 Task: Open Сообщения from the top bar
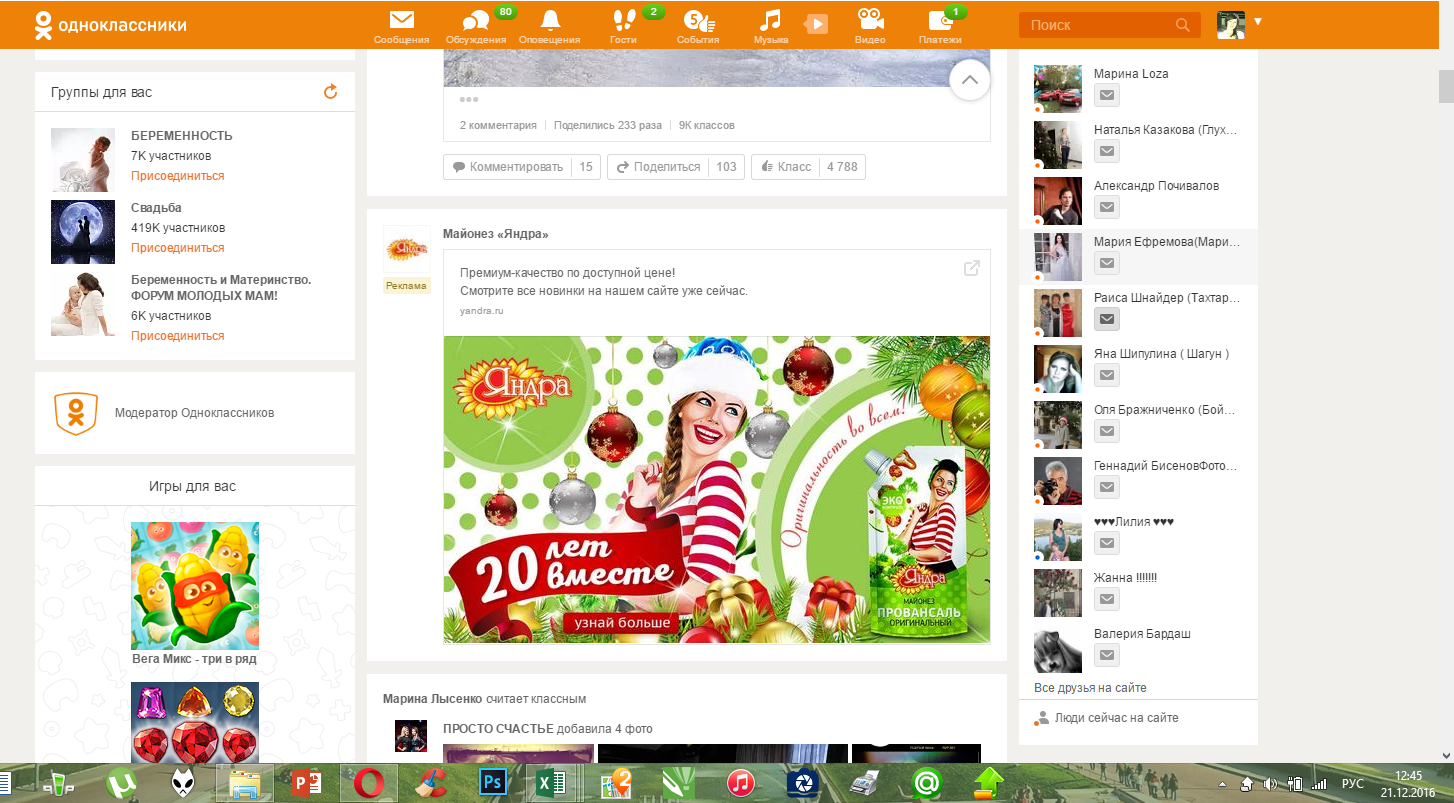click(x=401, y=27)
